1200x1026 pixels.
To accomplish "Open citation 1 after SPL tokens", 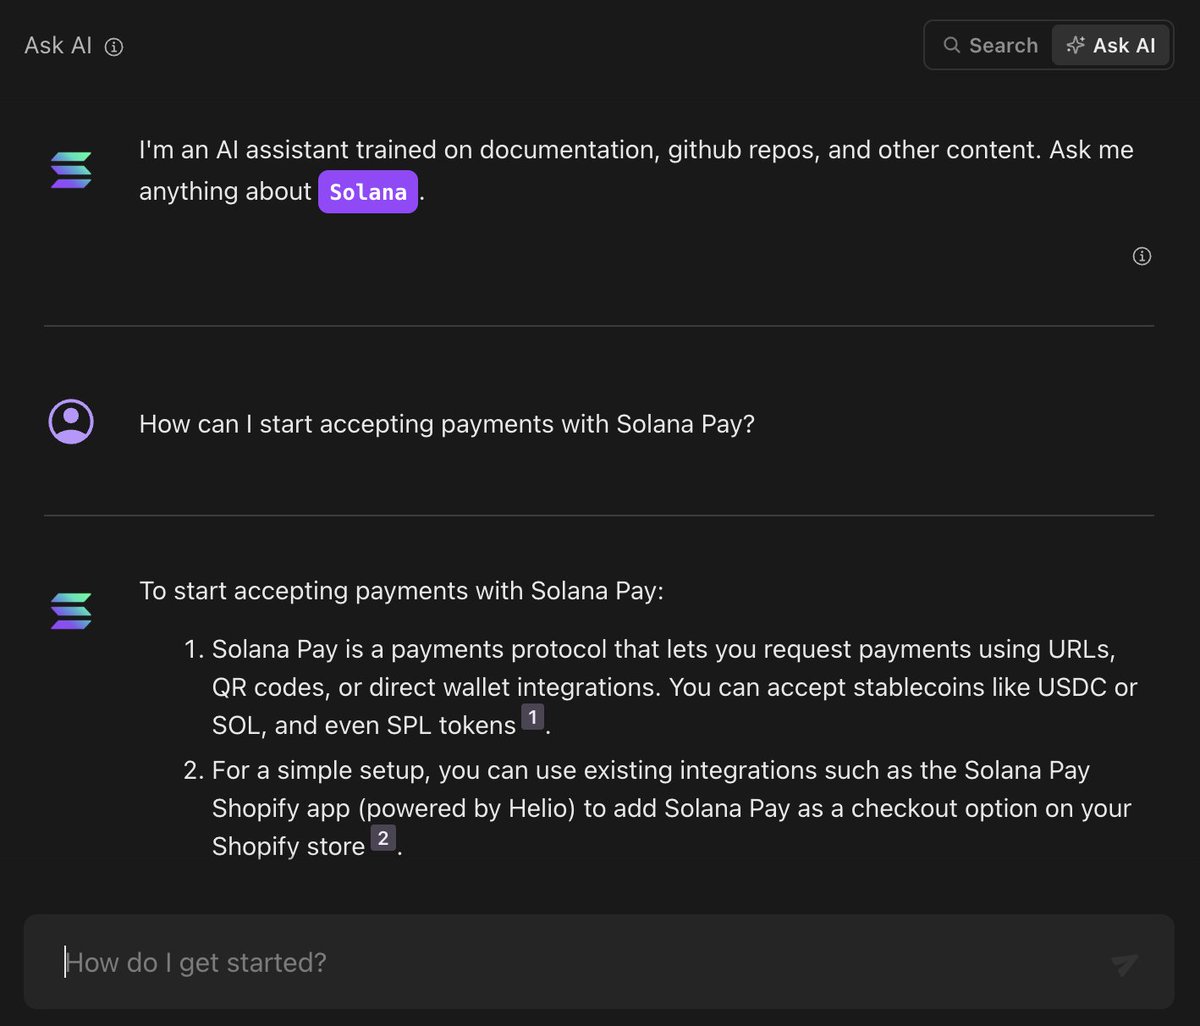I will (x=532, y=717).
